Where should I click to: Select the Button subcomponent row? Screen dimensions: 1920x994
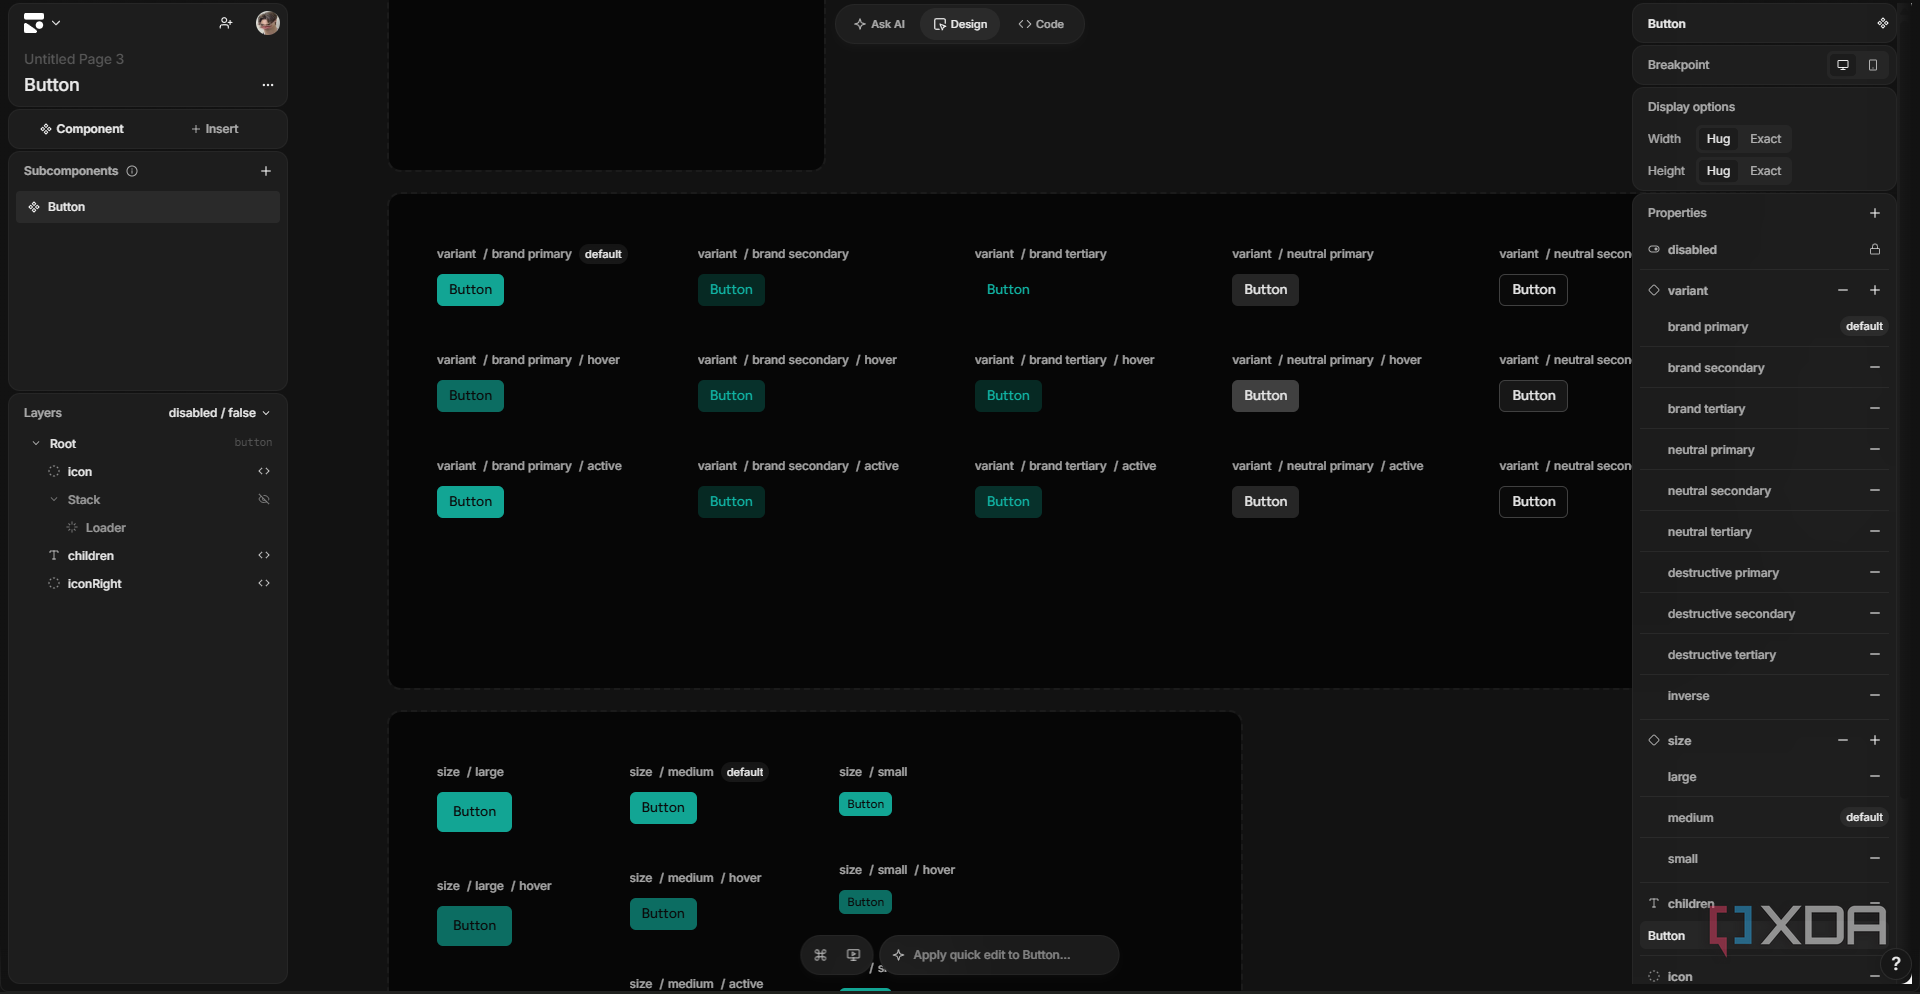pos(148,207)
